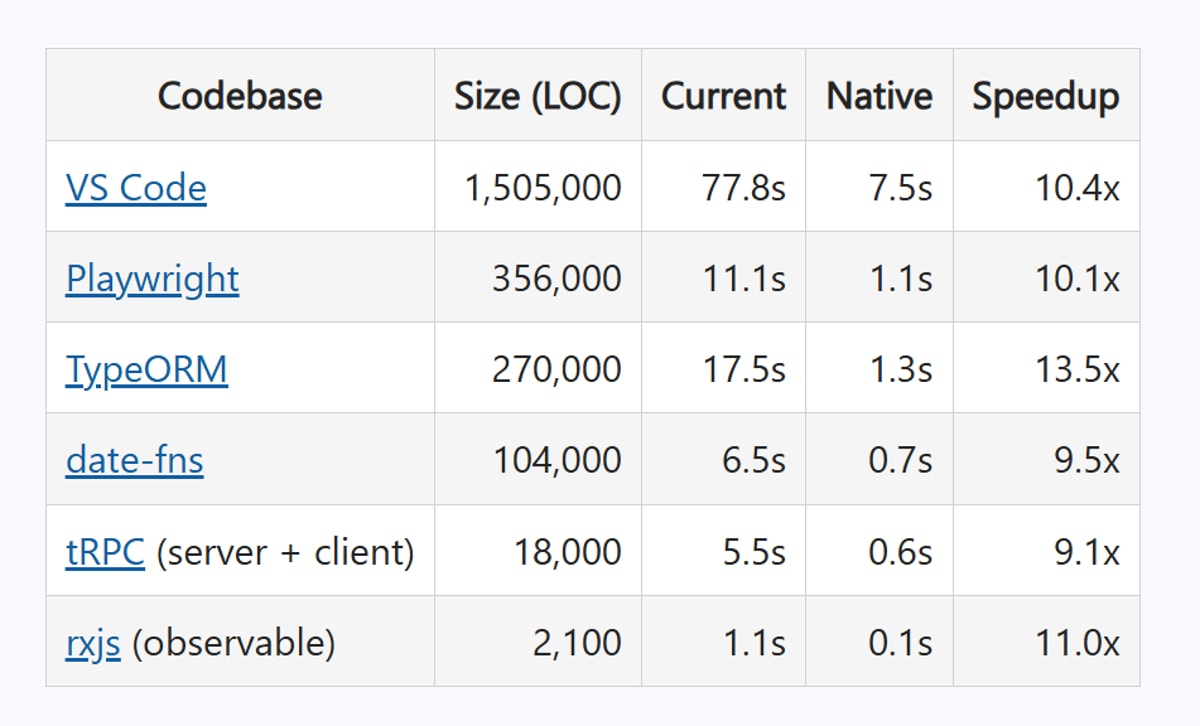
Task: Open the Playwright link
Action: click(152, 278)
